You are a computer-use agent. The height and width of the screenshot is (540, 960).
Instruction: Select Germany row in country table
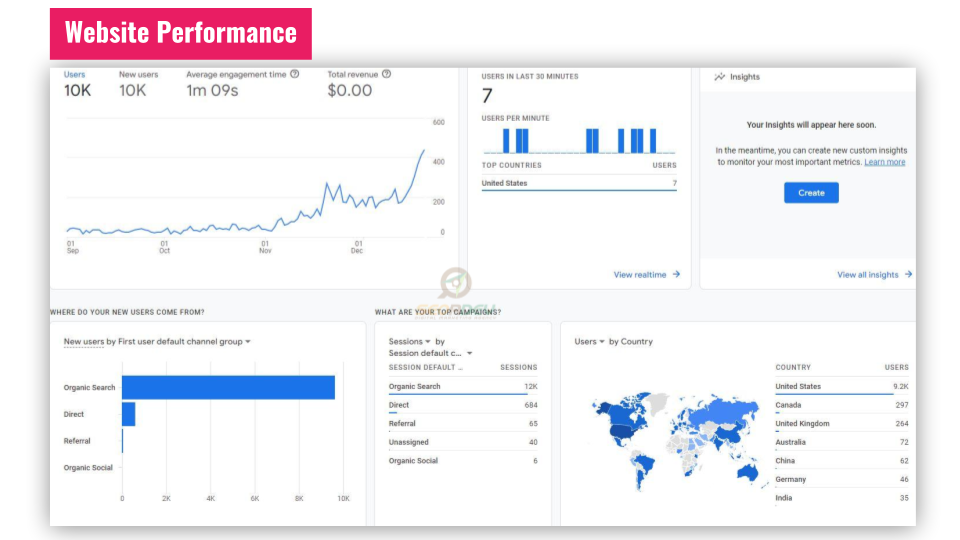click(842, 479)
